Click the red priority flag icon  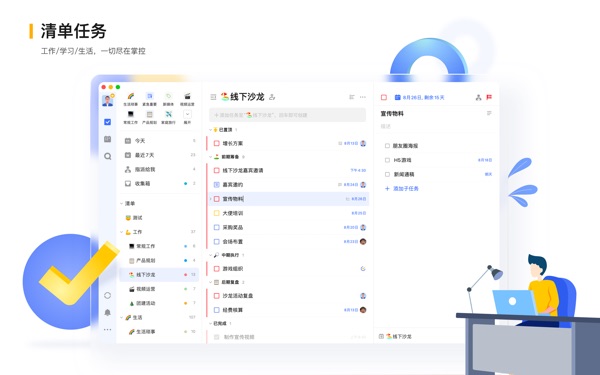(x=489, y=98)
